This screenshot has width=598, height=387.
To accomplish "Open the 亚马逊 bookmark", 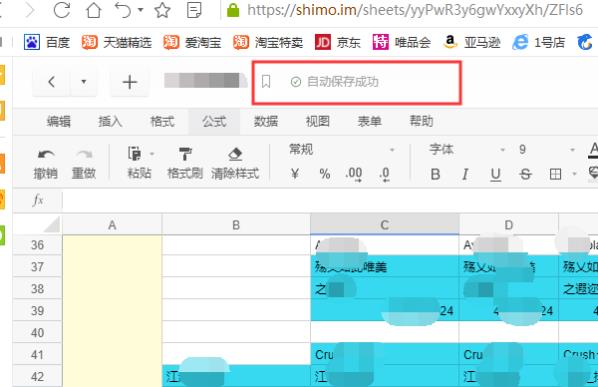I will click(472, 42).
